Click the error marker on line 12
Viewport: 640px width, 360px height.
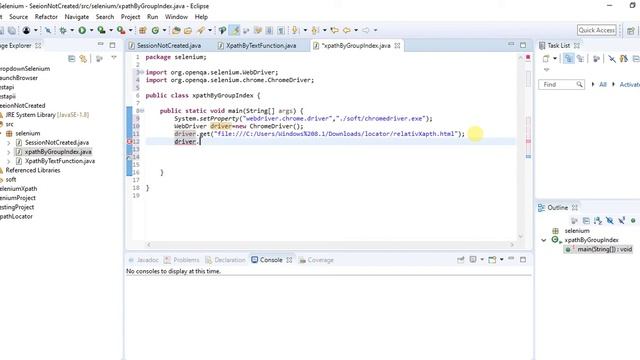[x=130, y=142]
